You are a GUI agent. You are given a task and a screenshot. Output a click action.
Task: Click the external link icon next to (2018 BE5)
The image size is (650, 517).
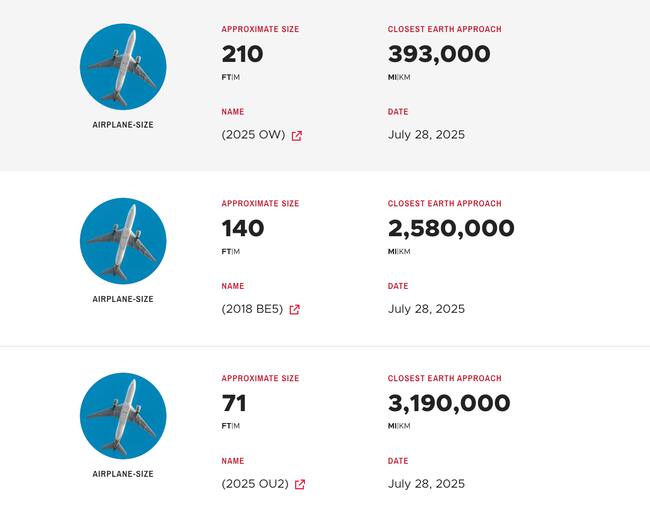point(295,310)
